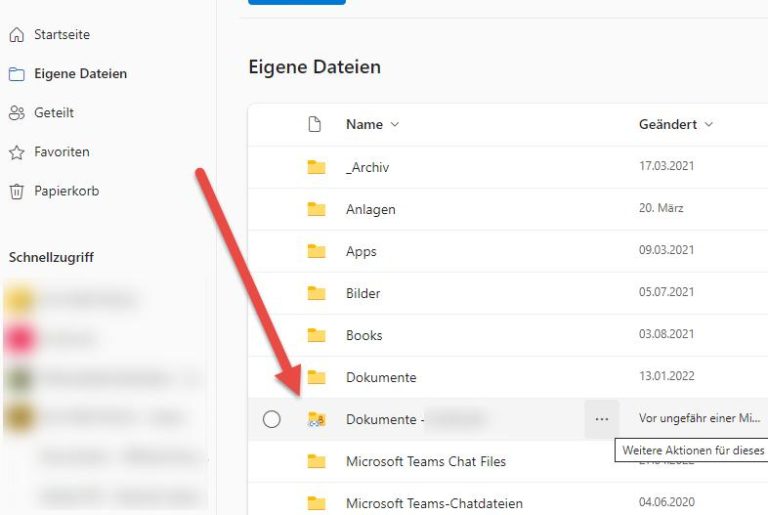Viewport: 768px width, 515px height.
Task: Click the Apps folder icon
Action: click(316, 251)
